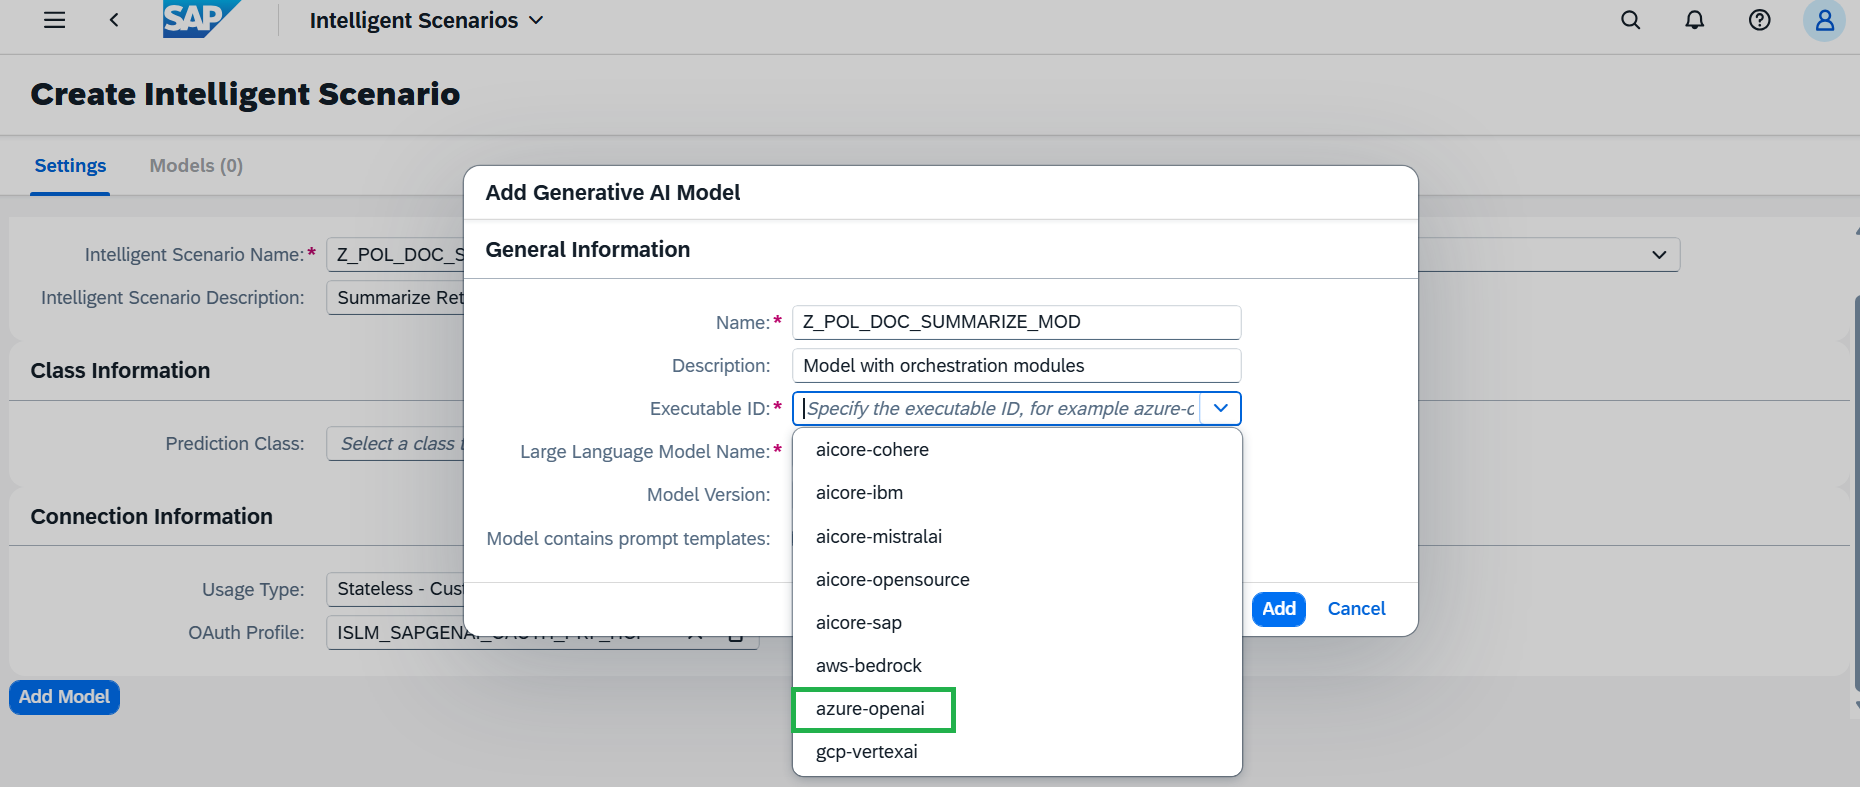The height and width of the screenshot is (787, 1860).
Task: Open the help question mark icon
Action: click(x=1759, y=20)
